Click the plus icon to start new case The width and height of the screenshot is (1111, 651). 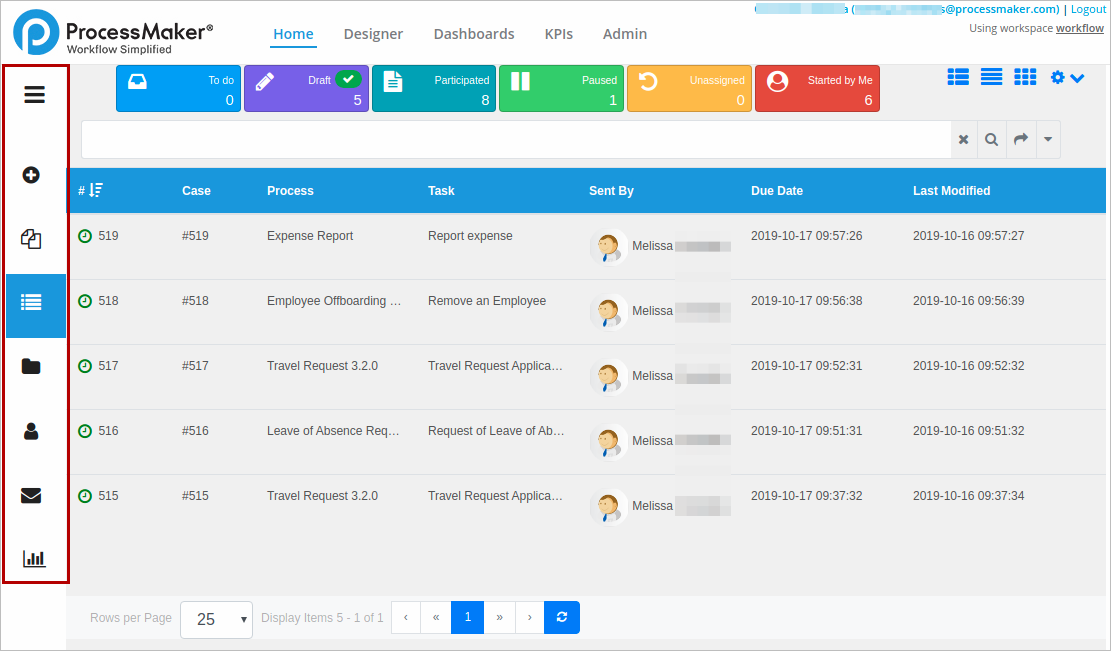[x=31, y=175]
